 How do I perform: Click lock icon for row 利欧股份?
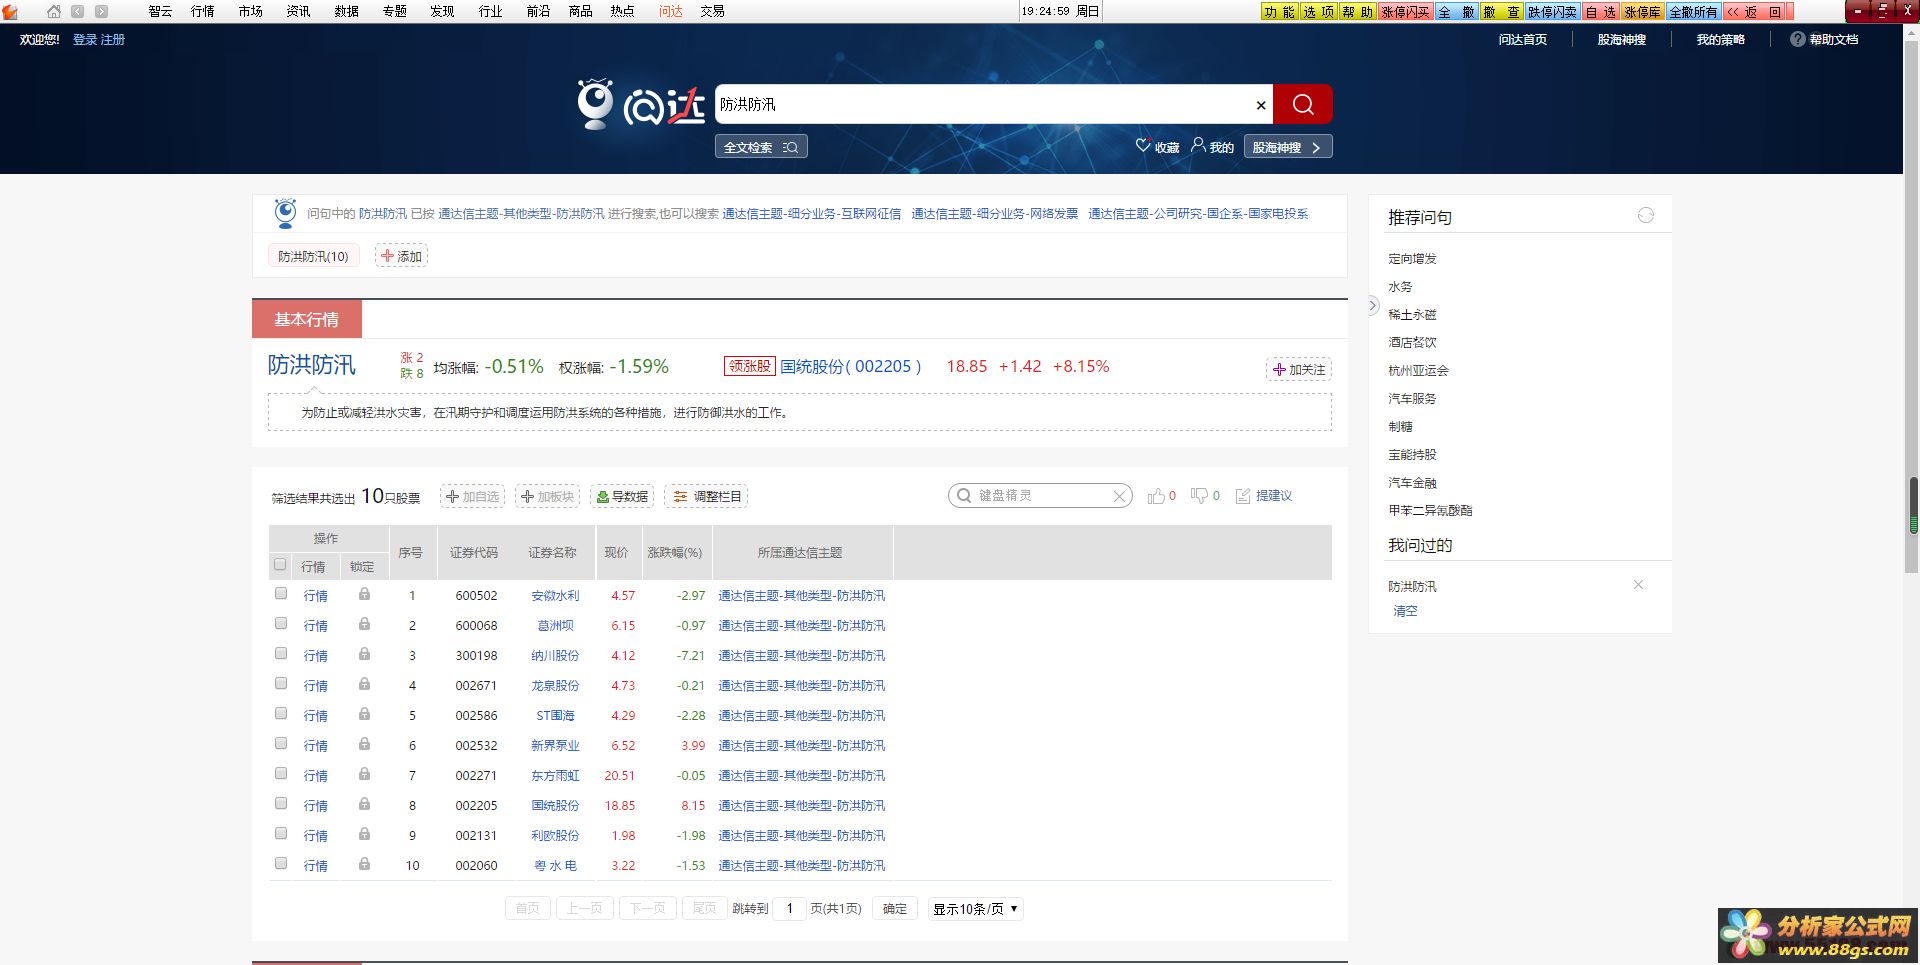pyautogui.click(x=364, y=834)
